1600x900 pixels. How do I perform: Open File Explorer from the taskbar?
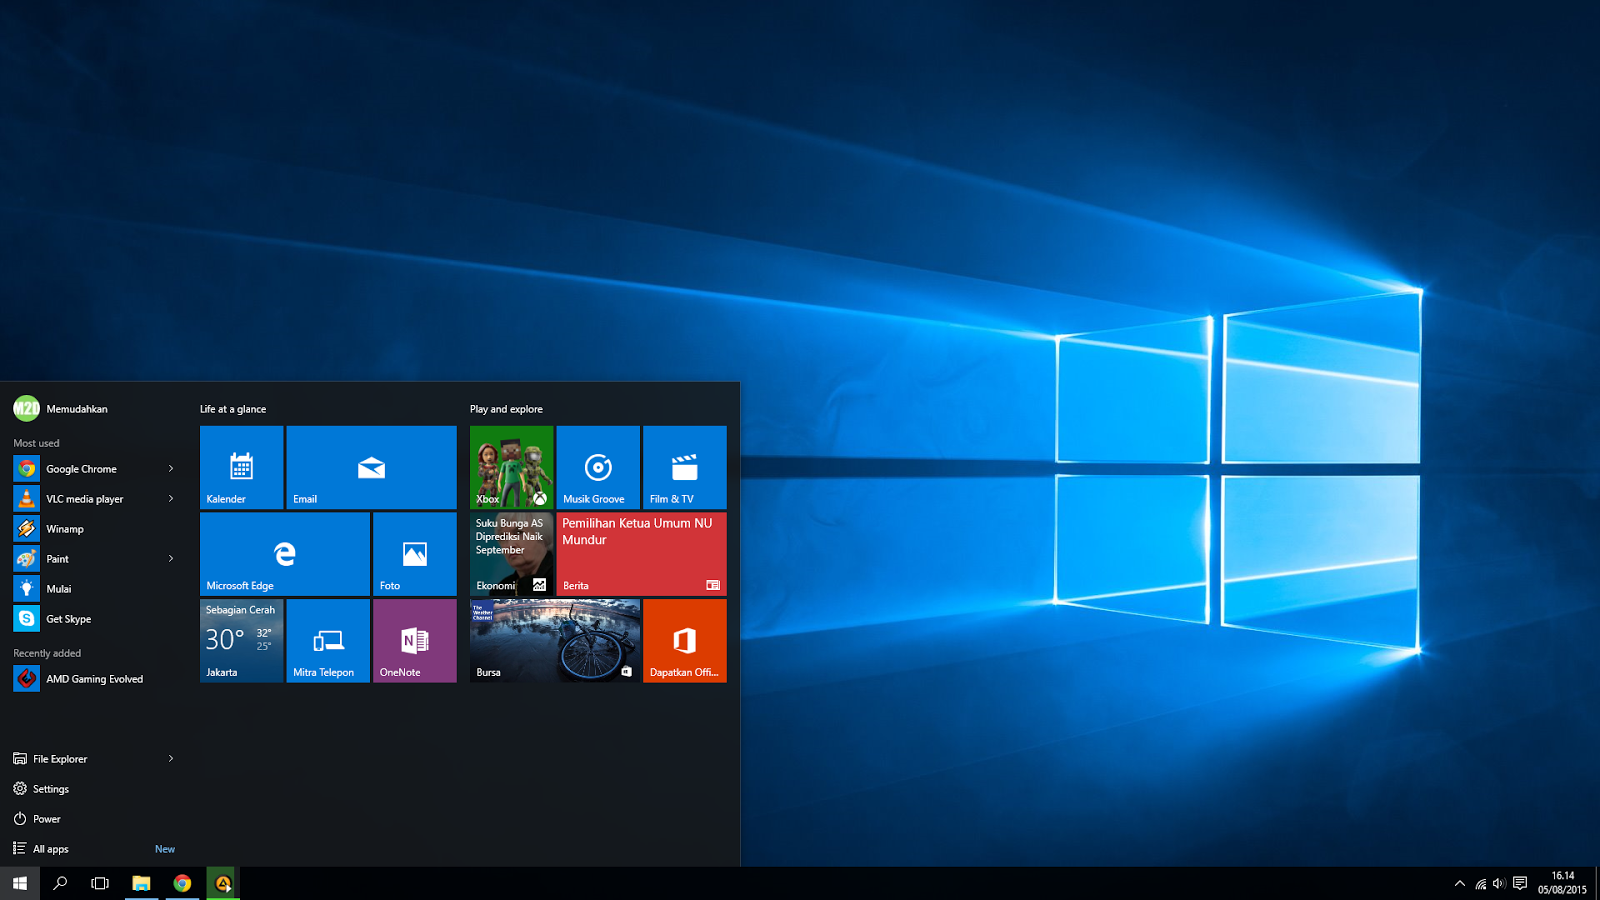[x=141, y=883]
